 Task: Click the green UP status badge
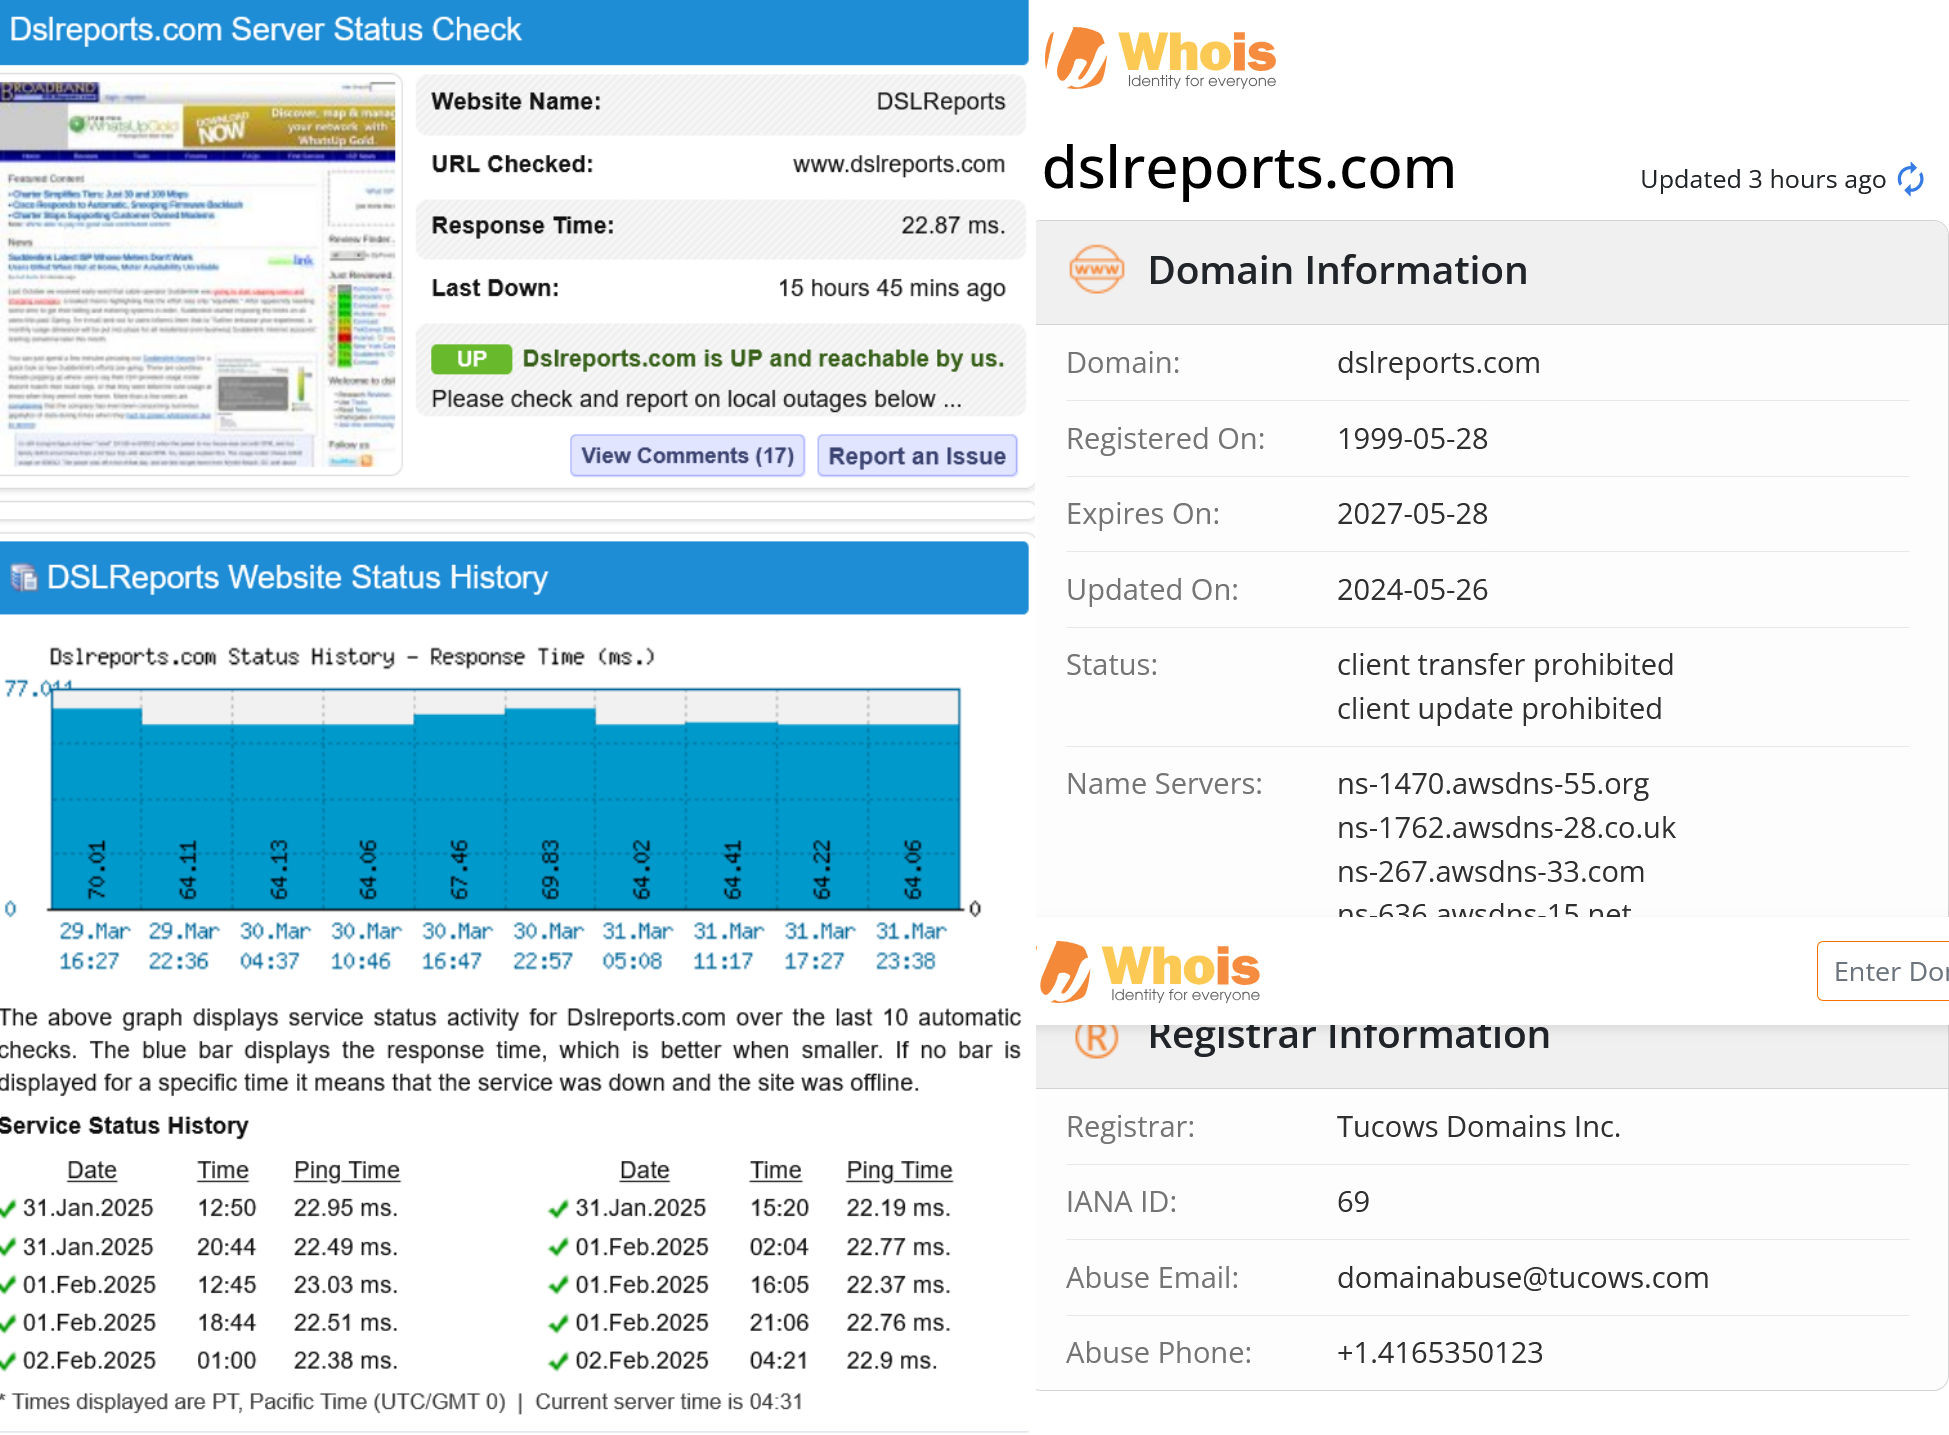(471, 359)
